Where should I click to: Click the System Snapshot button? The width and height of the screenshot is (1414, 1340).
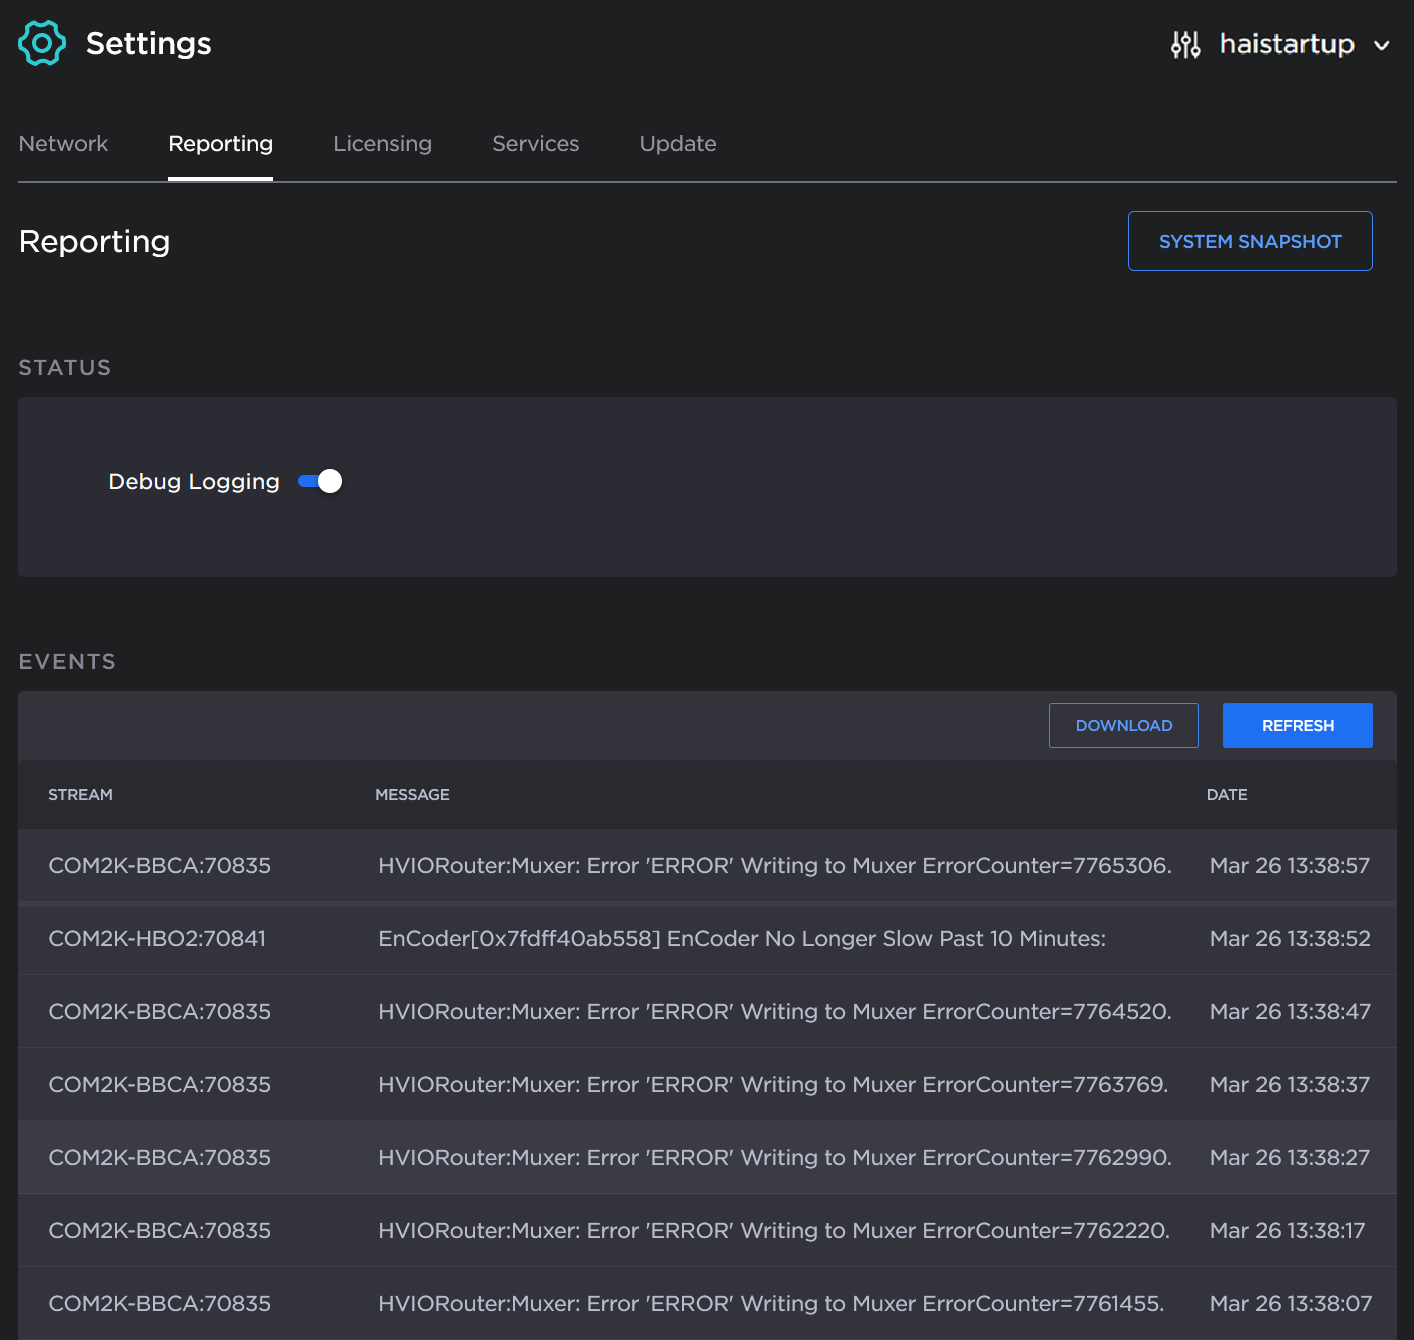click(1249, 241)
